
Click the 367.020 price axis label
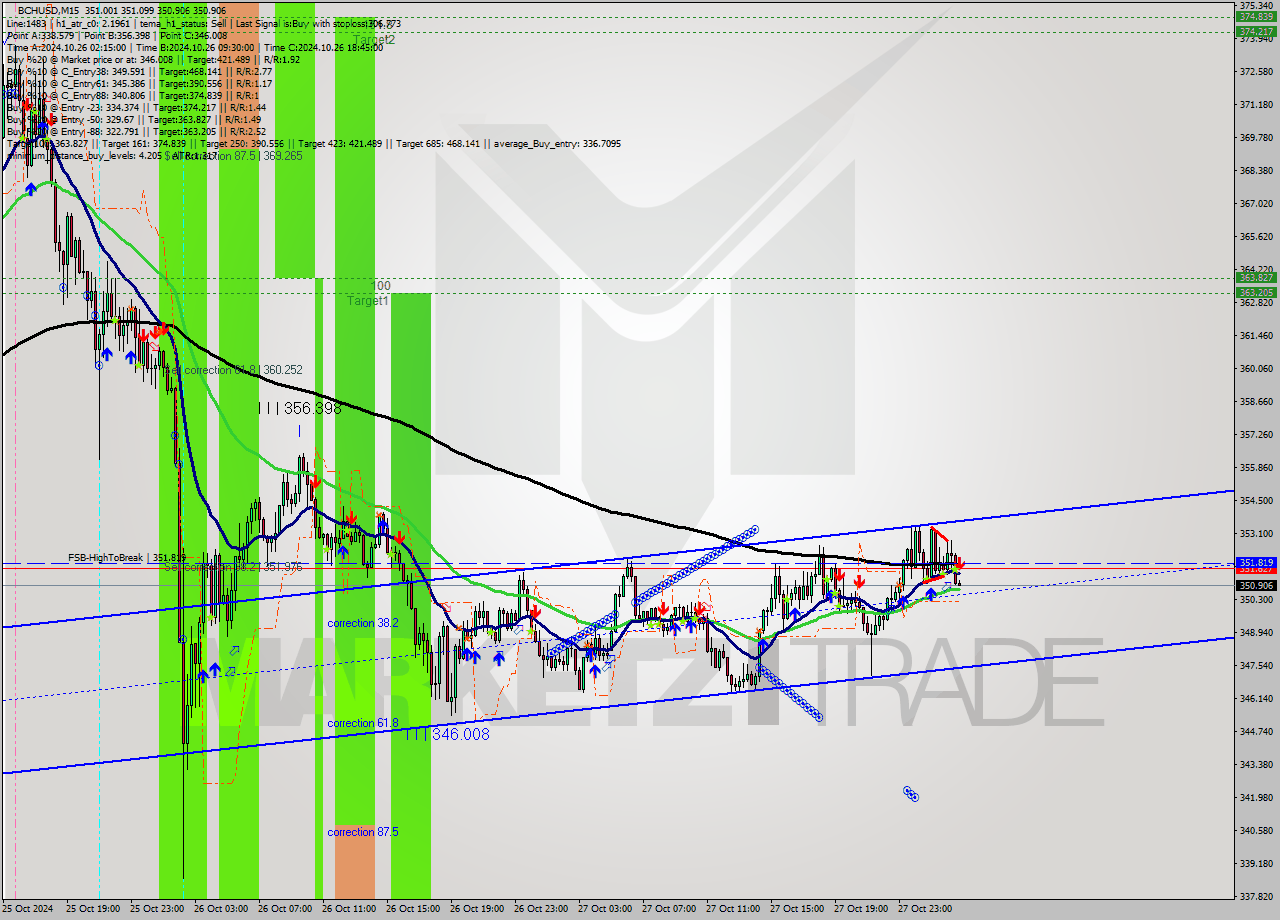tap(1256, 203)
